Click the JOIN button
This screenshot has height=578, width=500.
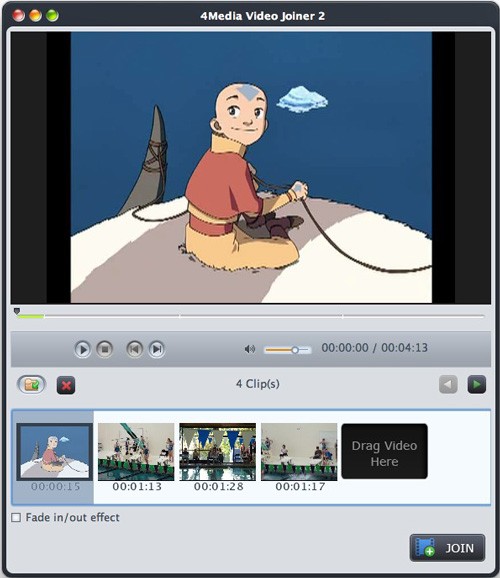447,548
